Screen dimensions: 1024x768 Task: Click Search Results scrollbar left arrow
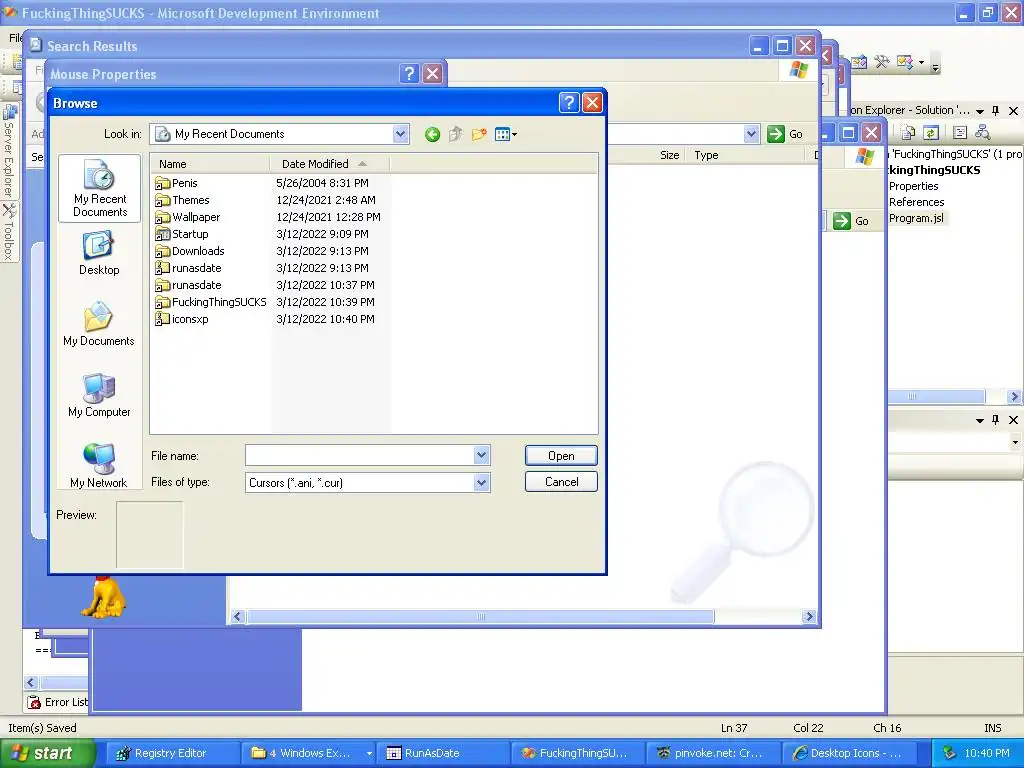(237, 616)
